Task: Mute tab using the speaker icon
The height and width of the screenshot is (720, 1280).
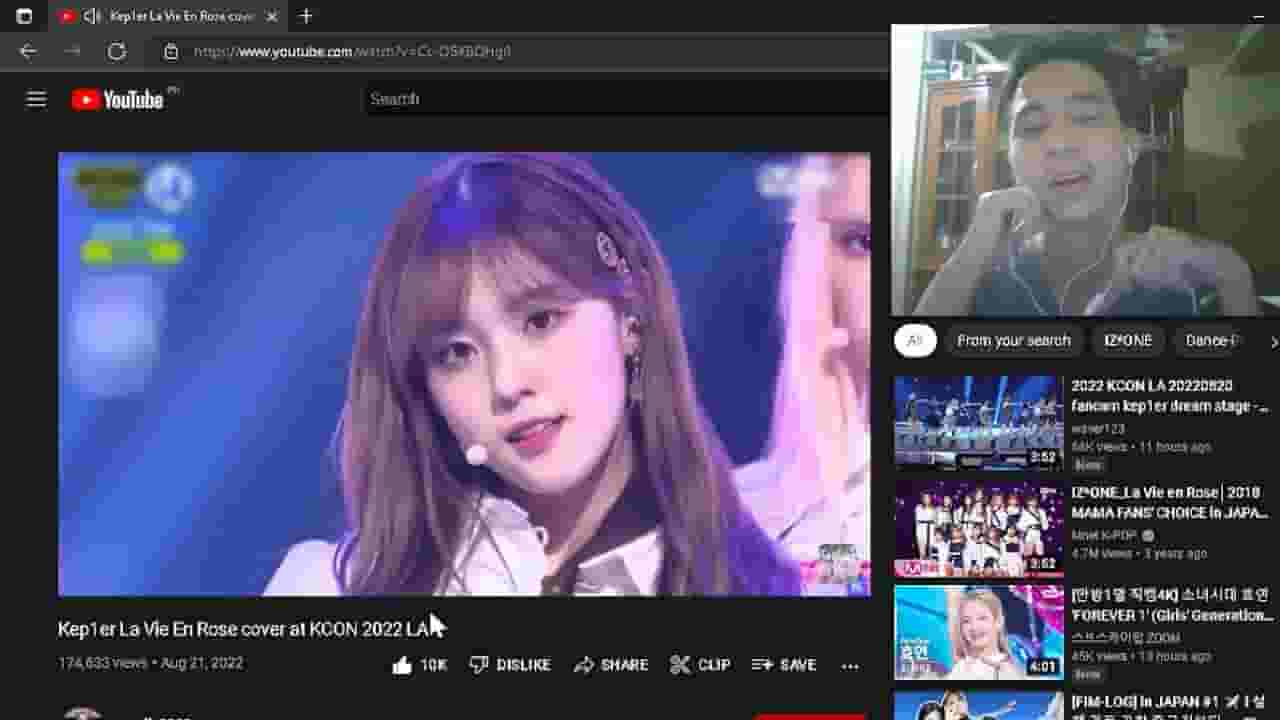Action: [x=92, y=16]
